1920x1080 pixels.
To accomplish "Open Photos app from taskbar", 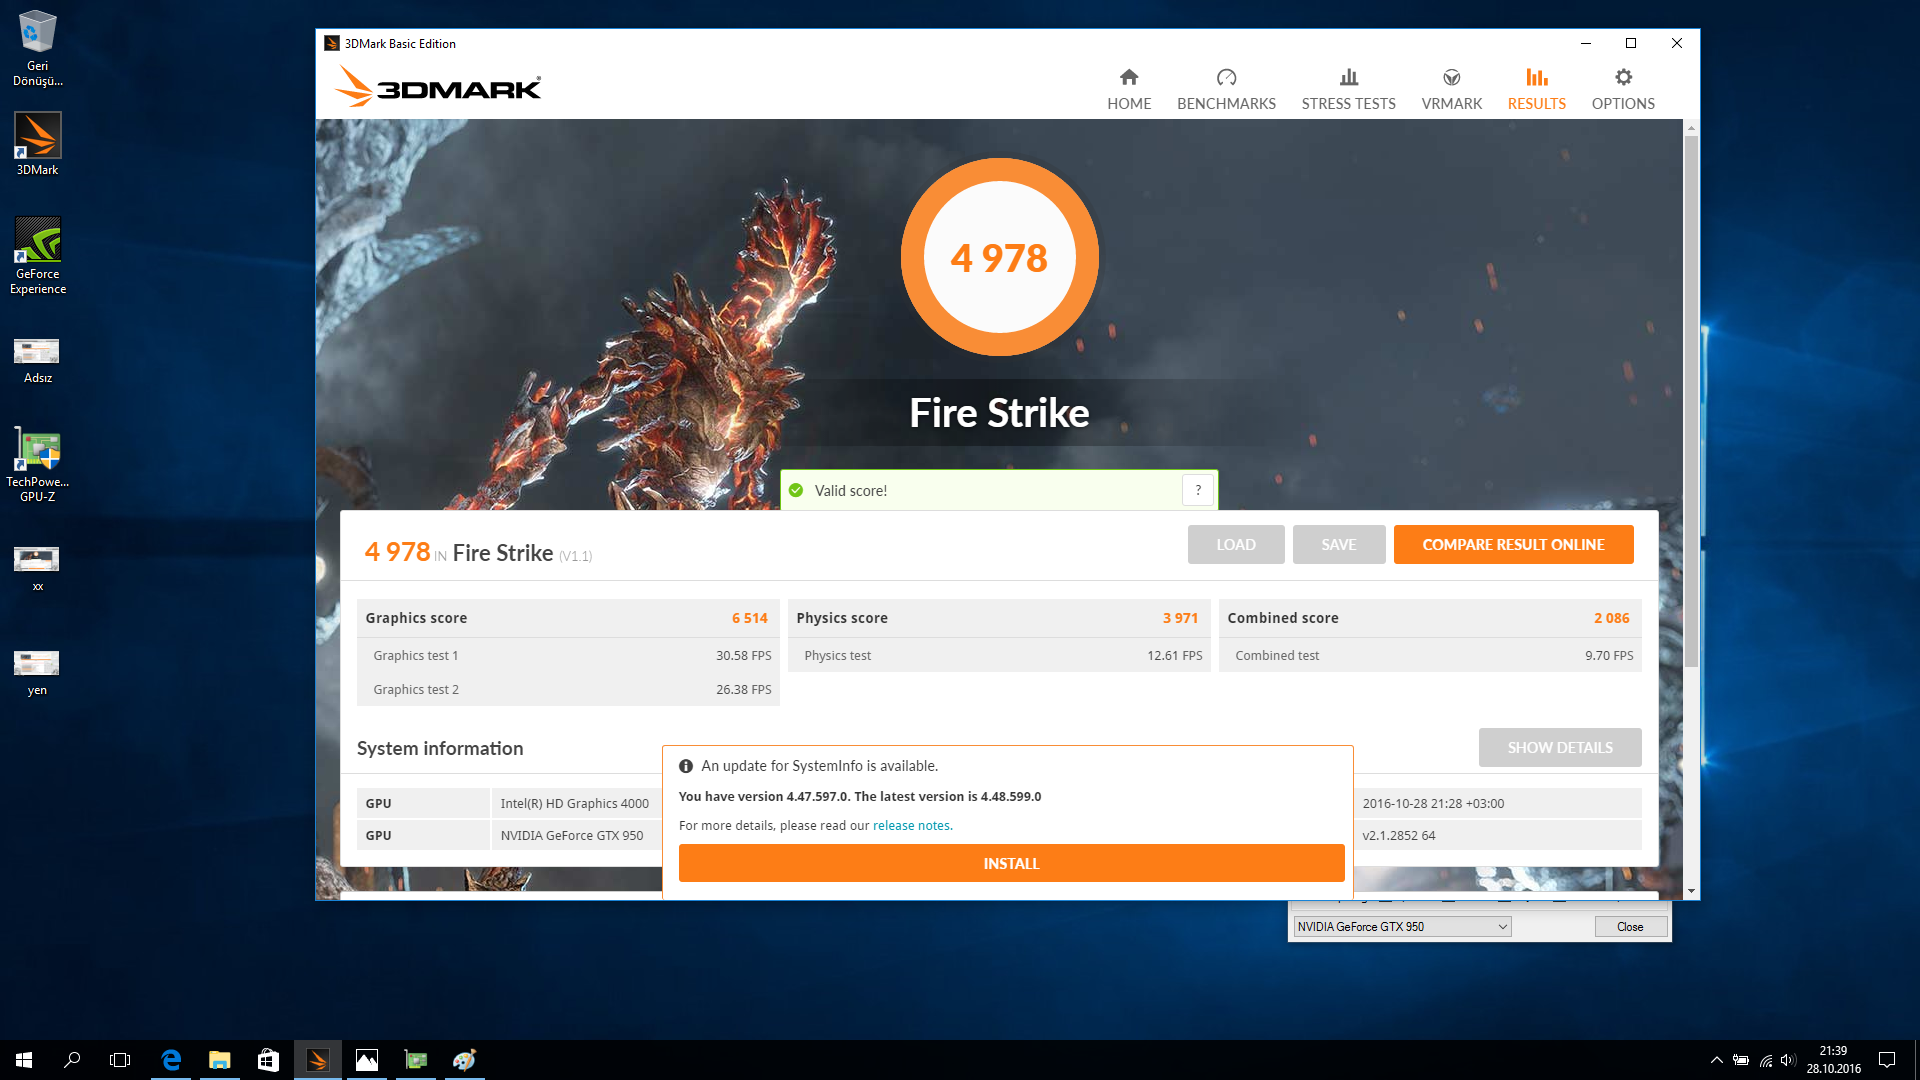I will pyautogui.click(x=366, y=1060).
